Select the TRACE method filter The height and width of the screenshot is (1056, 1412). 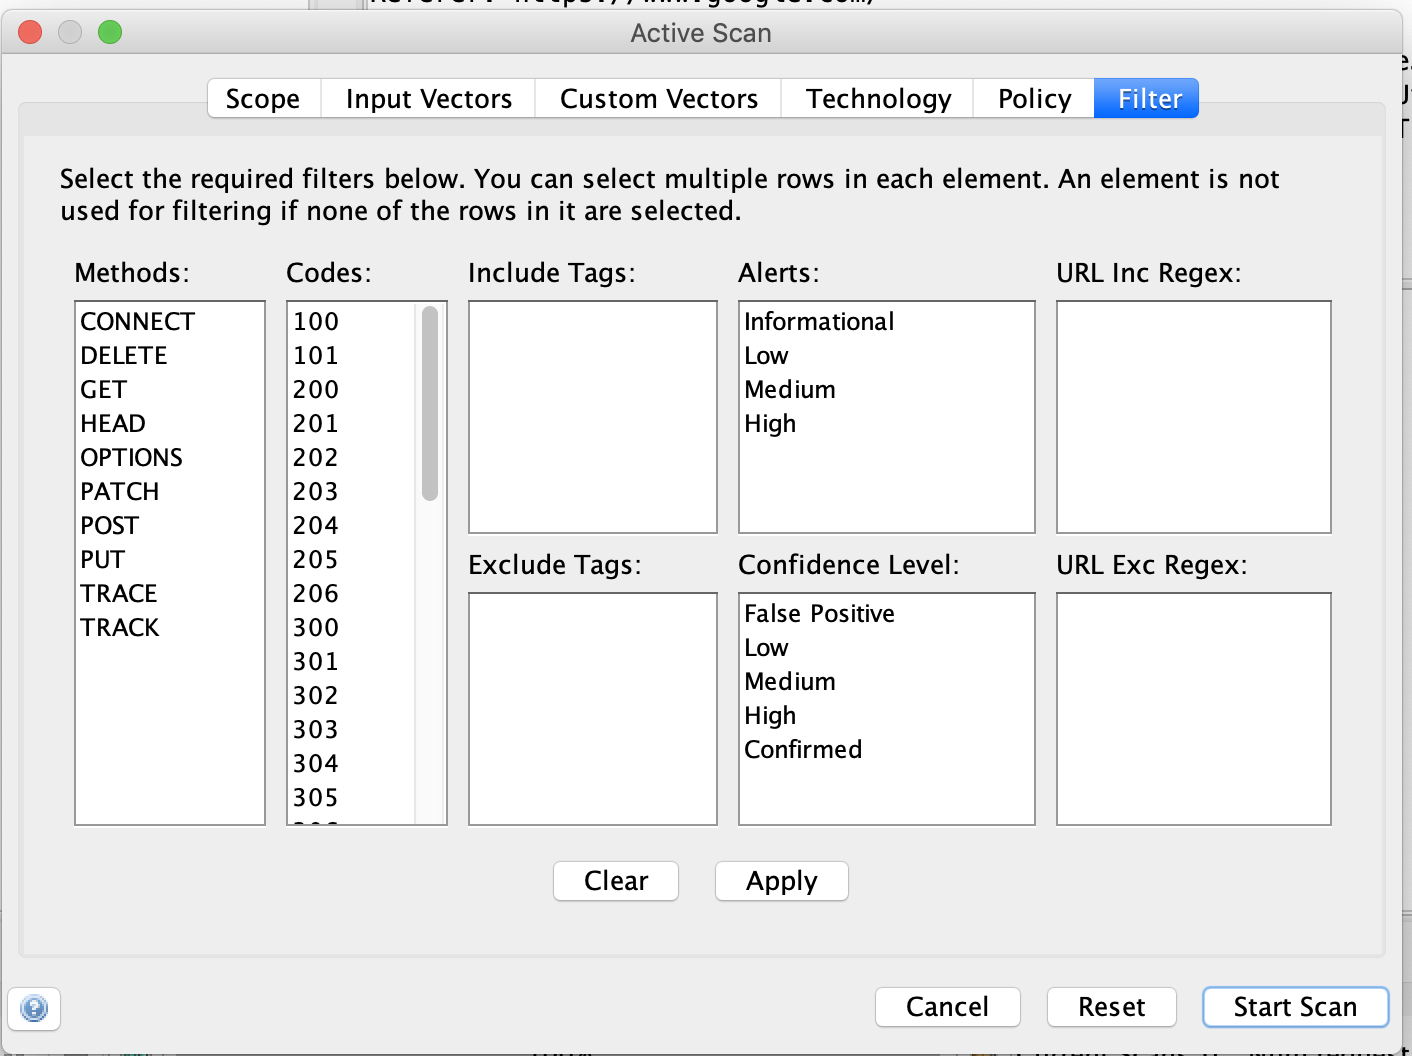point(118,593)
